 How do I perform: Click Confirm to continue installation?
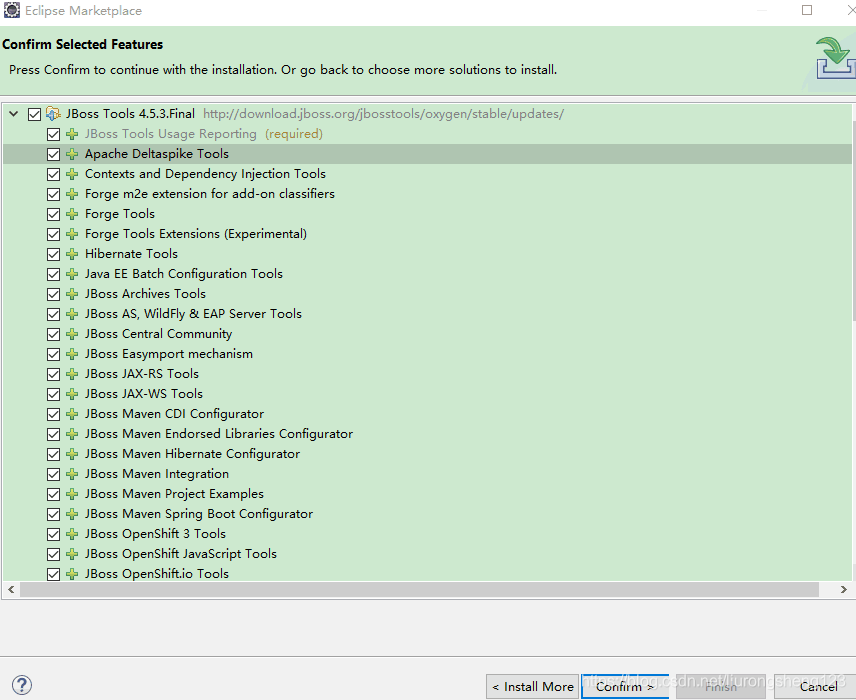[625, 686]
